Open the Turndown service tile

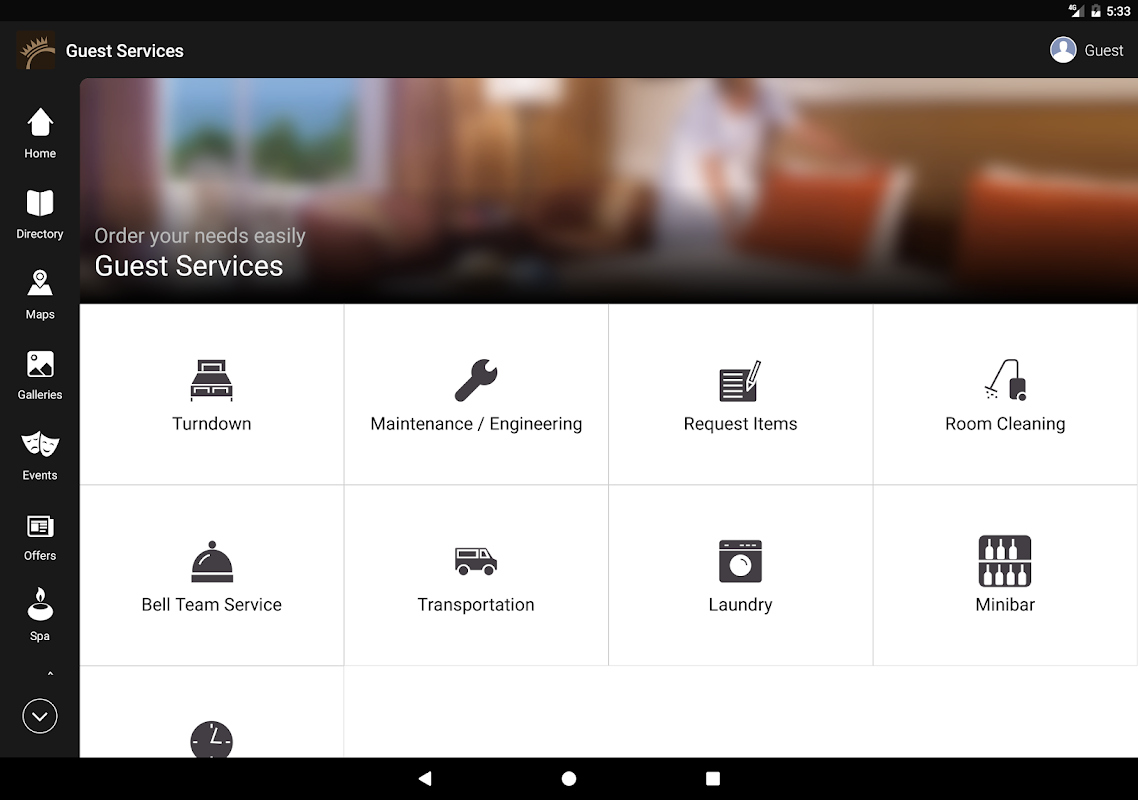pyautogui.click(x=211, y=394)
